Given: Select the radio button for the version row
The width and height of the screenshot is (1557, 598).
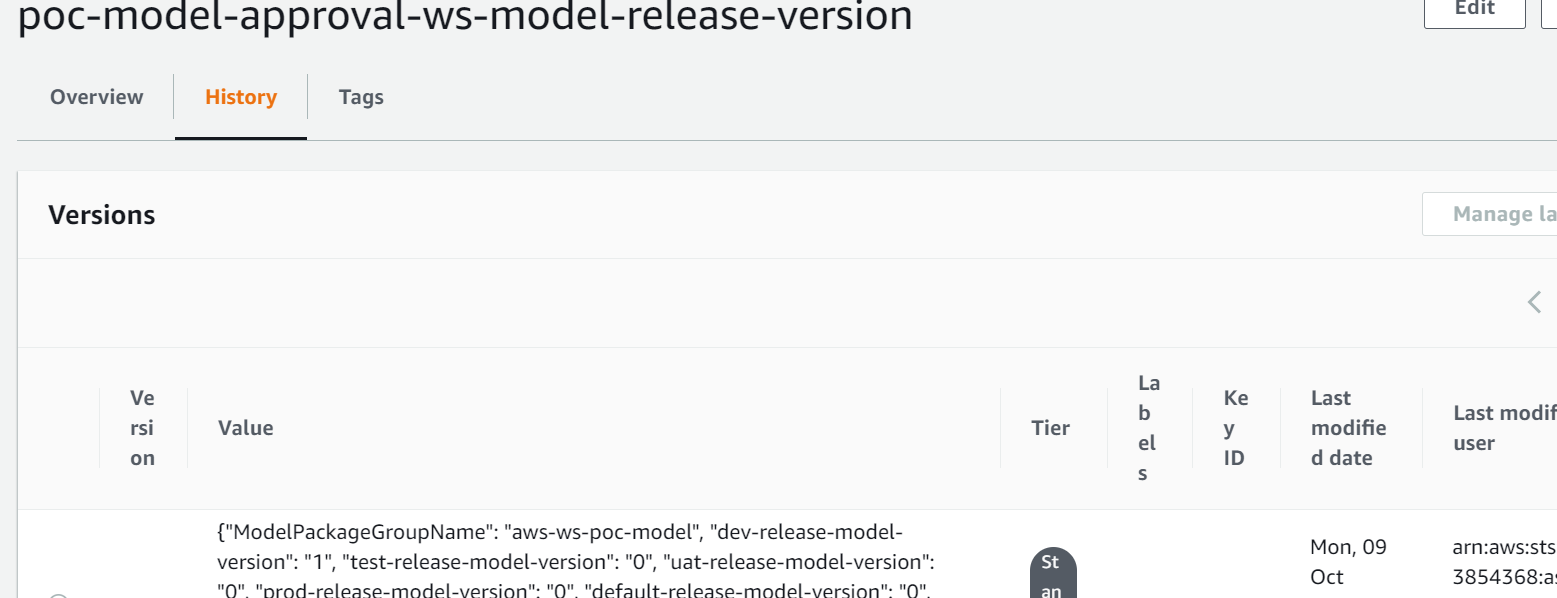Looking at the screenshot, I should [58, 594].
